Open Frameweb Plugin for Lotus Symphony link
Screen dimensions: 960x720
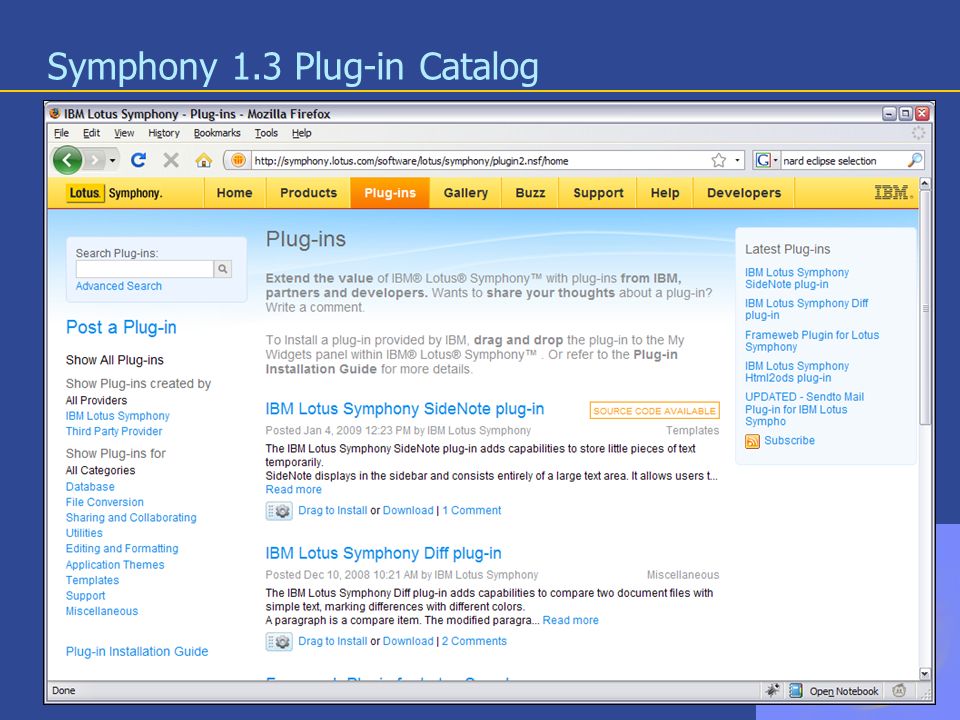coord(812,341)
